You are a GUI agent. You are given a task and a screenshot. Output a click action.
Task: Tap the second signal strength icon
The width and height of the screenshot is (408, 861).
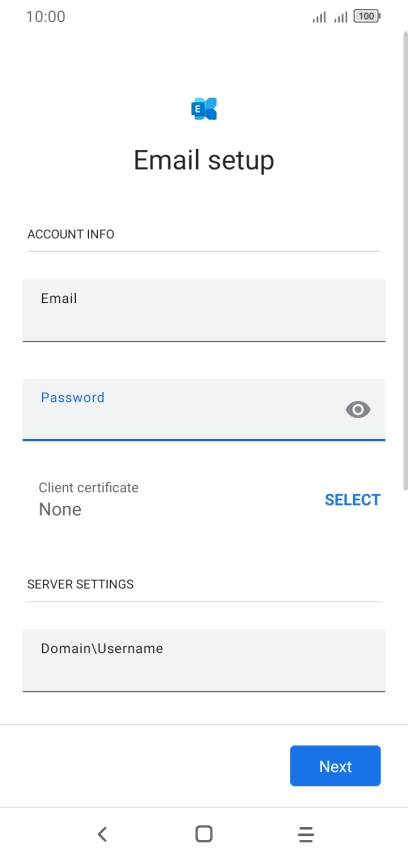pos(341,18)
